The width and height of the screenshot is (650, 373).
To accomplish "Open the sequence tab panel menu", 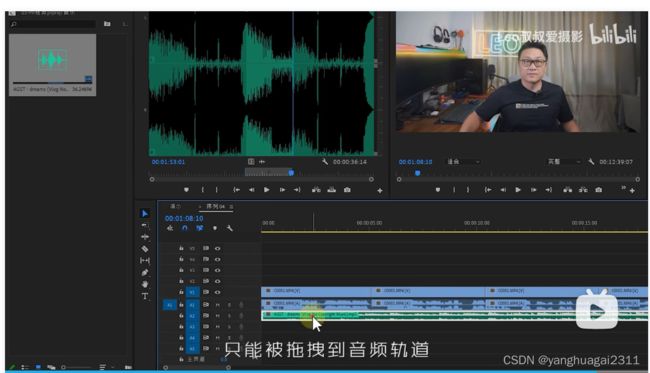I will pos(231,206).
